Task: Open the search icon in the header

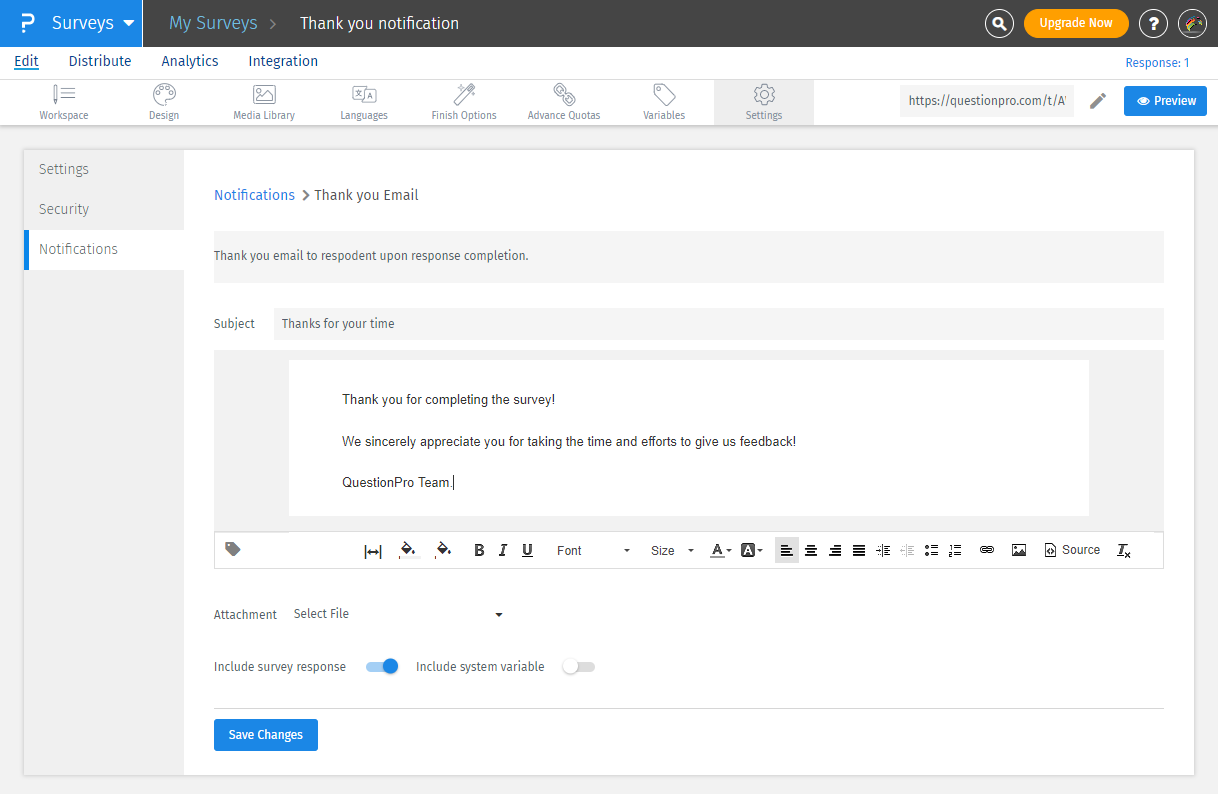Action: click(999, 23)
